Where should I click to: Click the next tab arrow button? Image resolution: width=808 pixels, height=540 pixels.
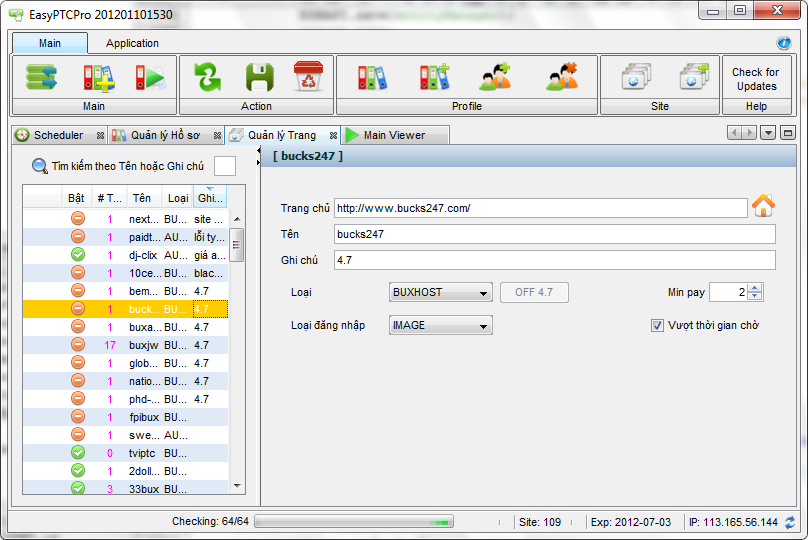click(x=749, y=133)
